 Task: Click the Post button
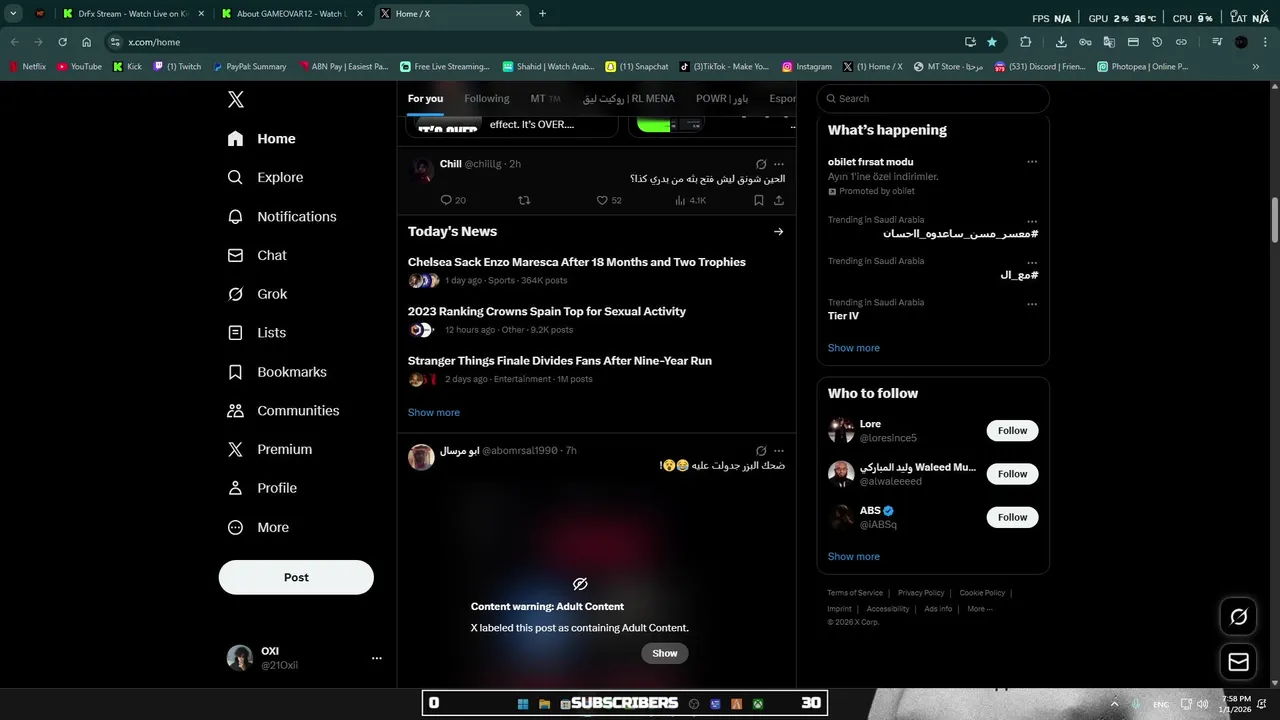pos(296,577)
